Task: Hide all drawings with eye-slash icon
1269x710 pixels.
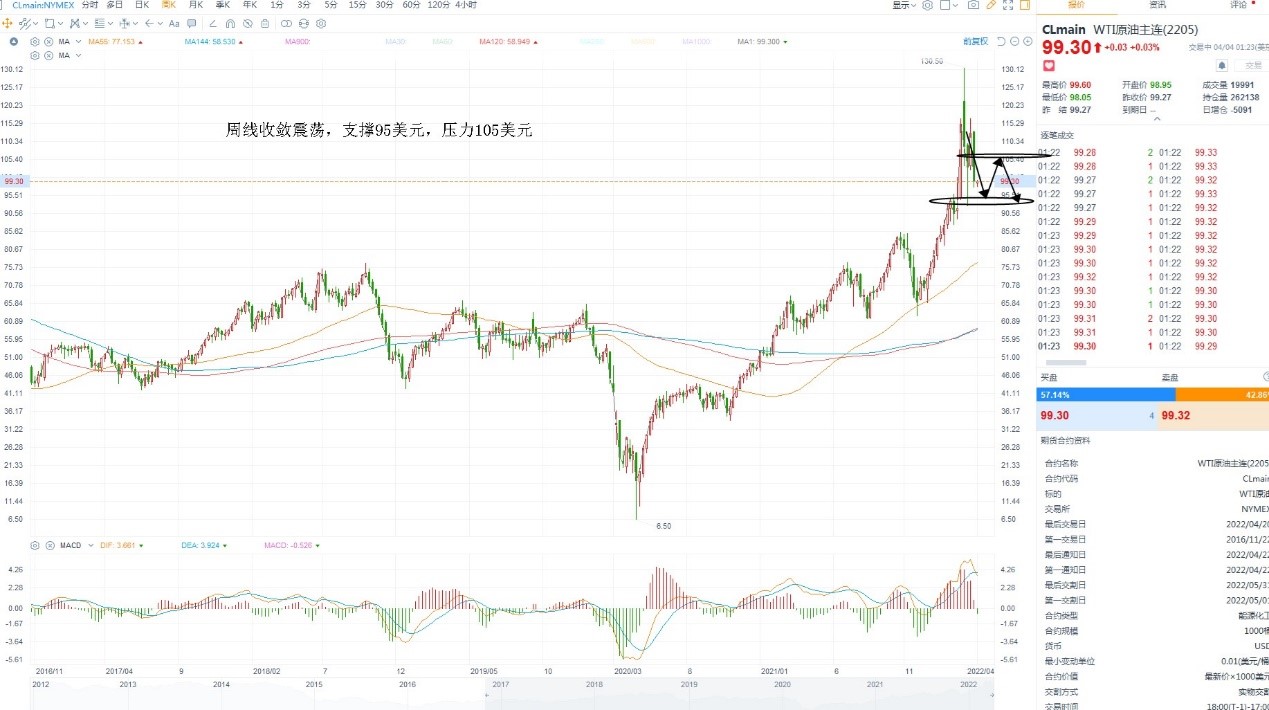Action: tap(248, 23)
